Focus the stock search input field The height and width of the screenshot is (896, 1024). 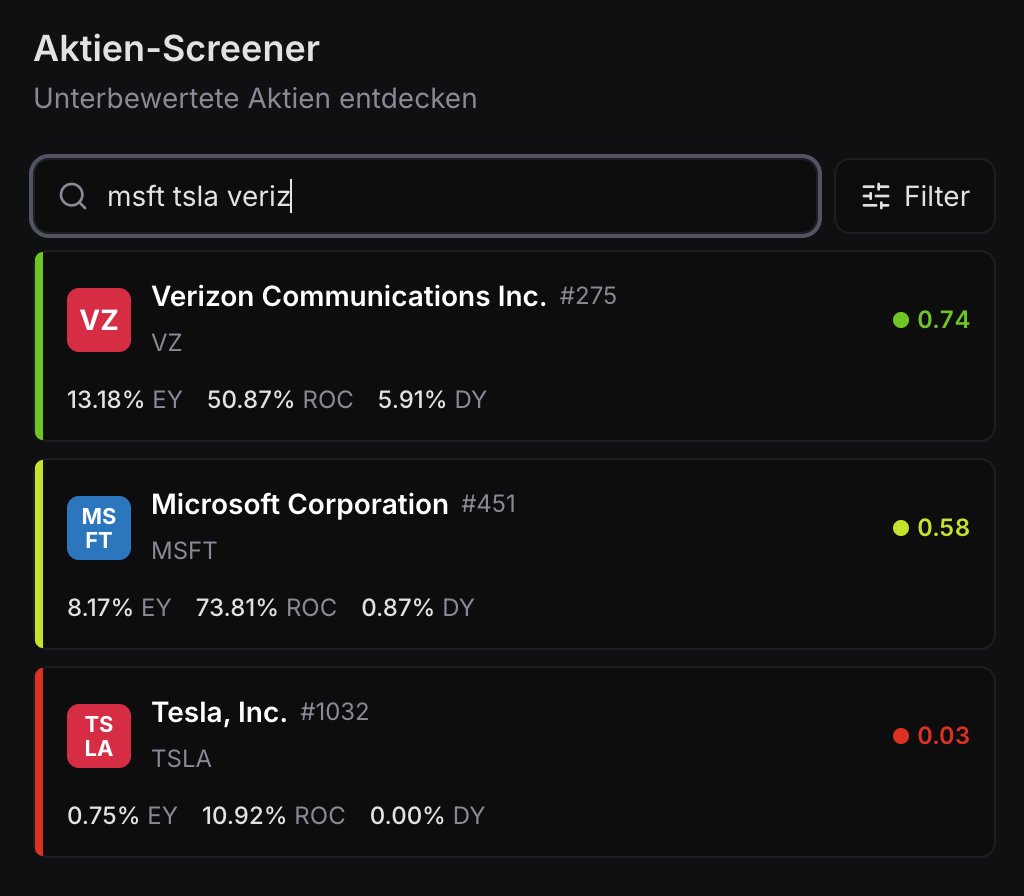click(x=425, y=196)
